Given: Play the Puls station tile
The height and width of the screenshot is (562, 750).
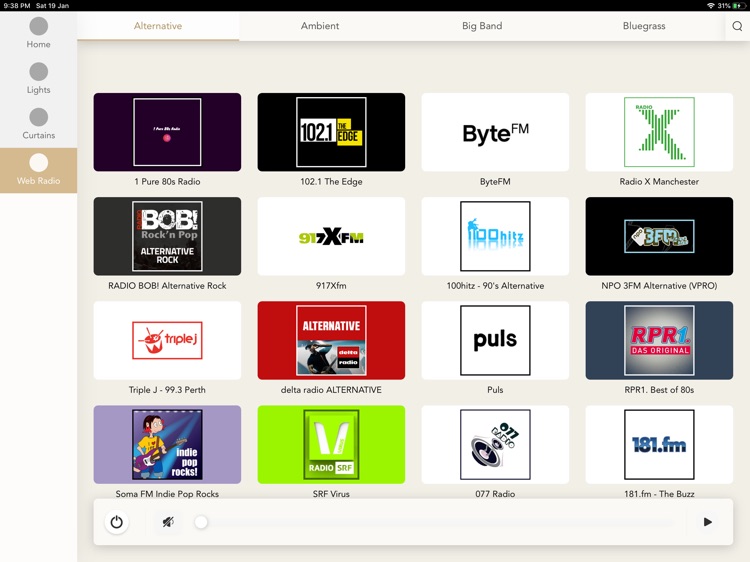Looking at the screenshot, I should [495, 340].
